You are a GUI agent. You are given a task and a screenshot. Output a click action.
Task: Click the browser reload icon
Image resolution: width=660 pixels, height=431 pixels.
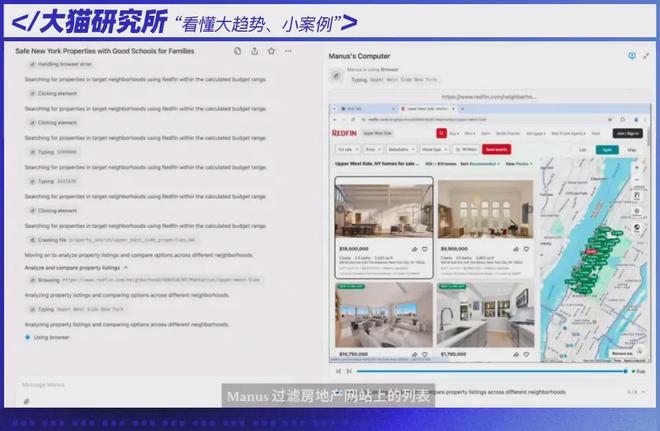click(353, 120)
